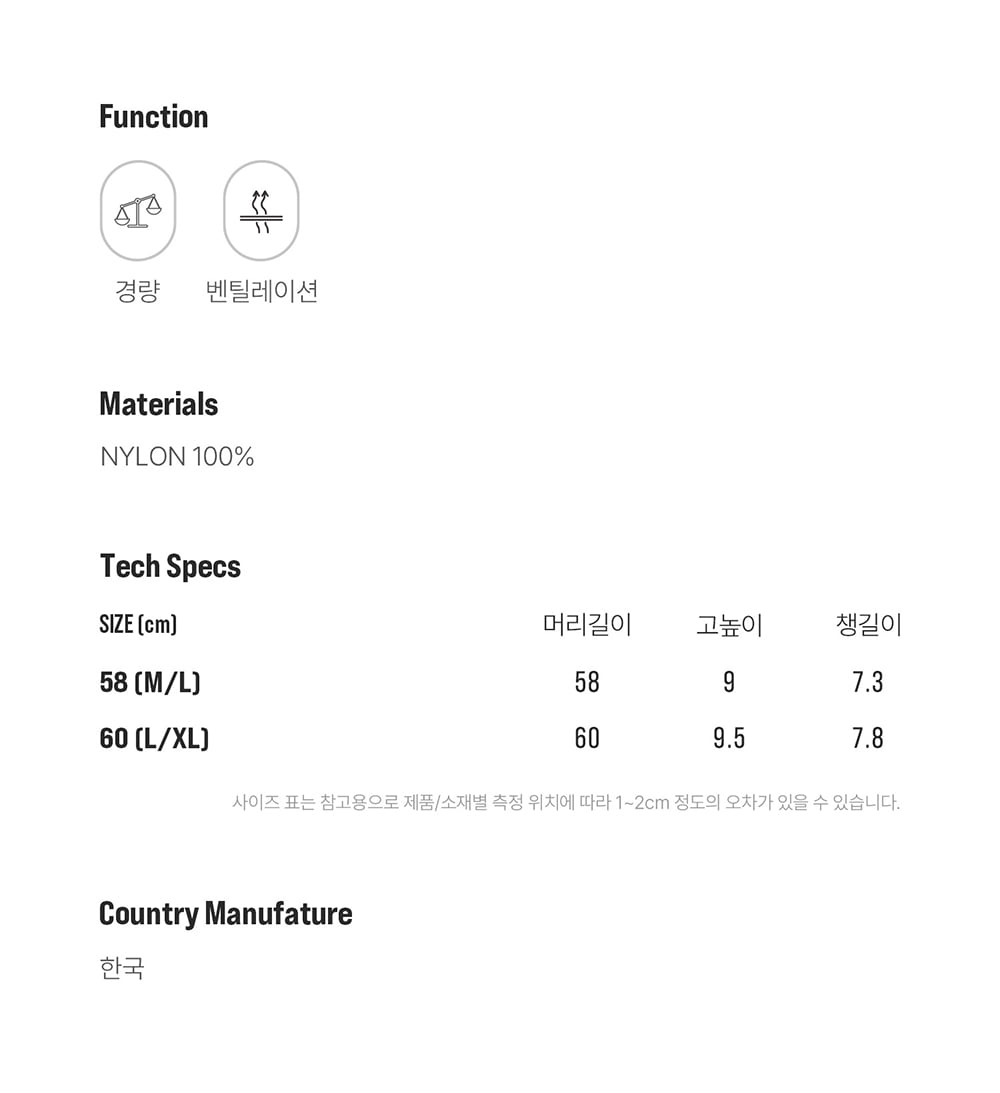
Task: Click the 챙길이 column header
Action: pos(868,625)
